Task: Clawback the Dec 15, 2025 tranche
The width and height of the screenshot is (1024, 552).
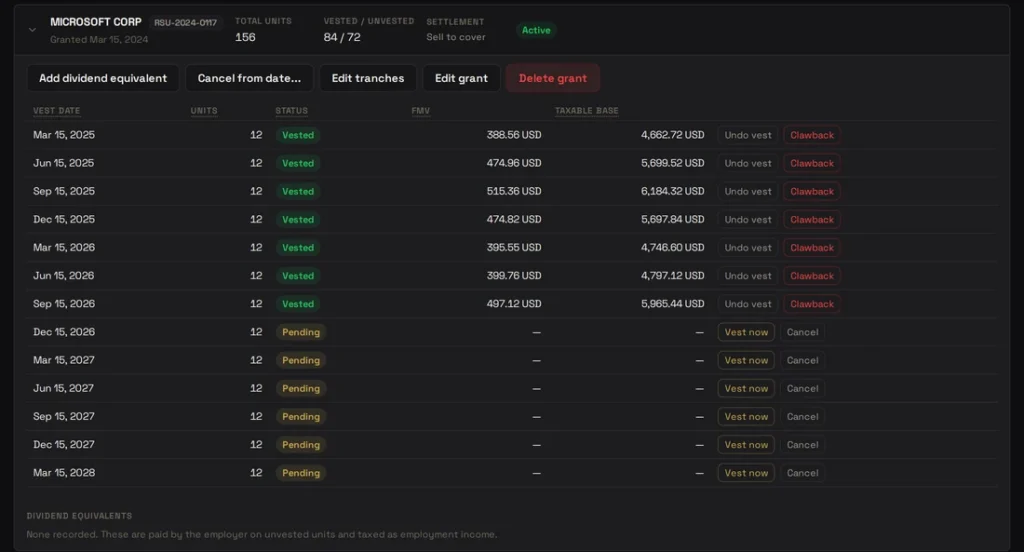Action: tap(812, 219)
